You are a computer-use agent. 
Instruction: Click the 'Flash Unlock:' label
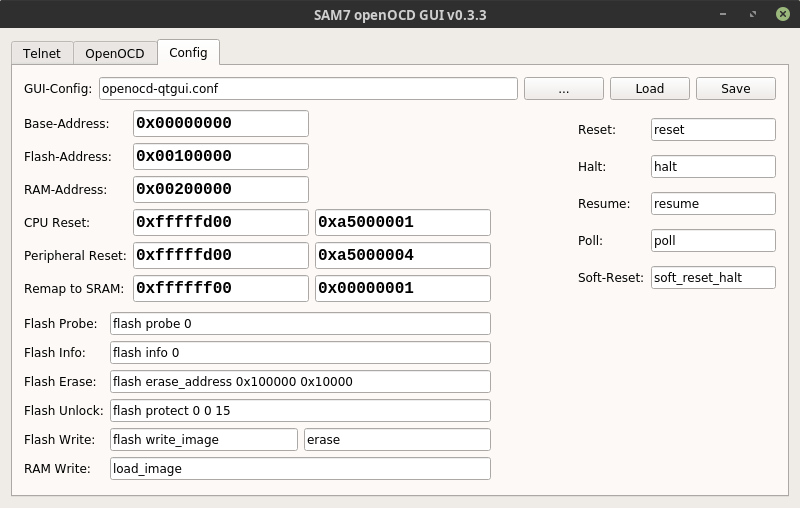[64, 411]
